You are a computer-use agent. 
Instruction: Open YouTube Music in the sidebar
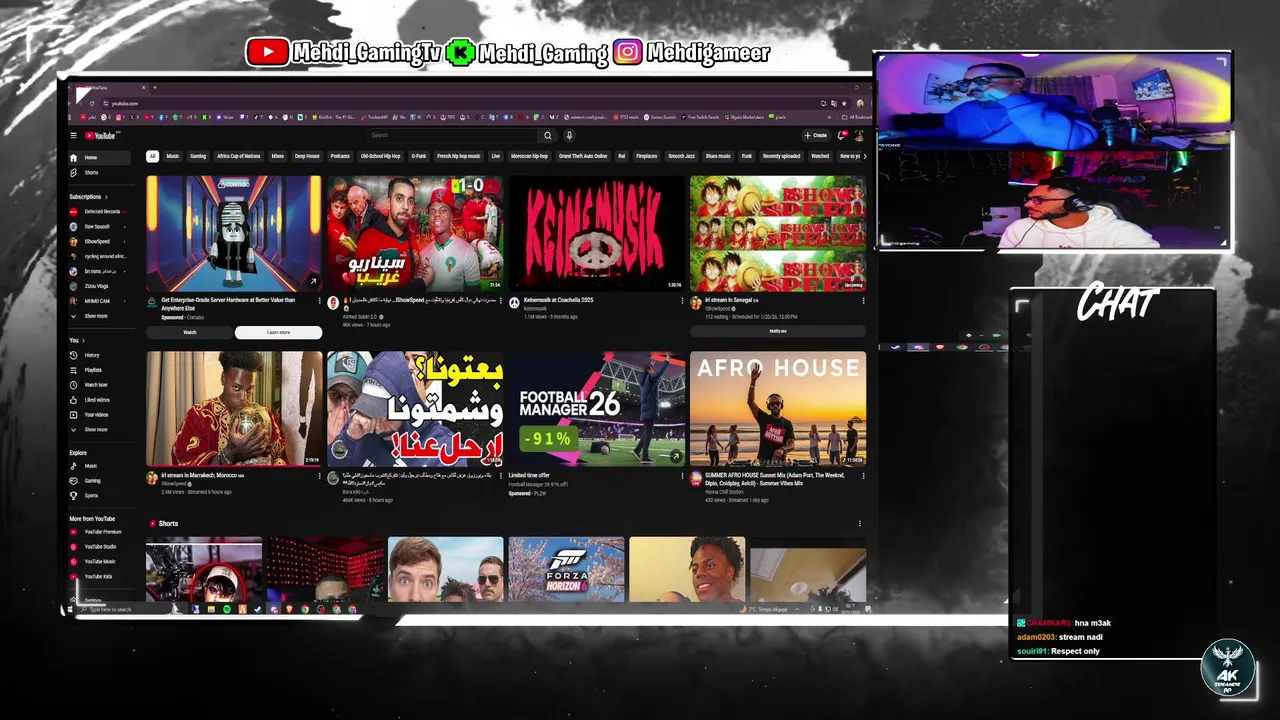(99, 562)
